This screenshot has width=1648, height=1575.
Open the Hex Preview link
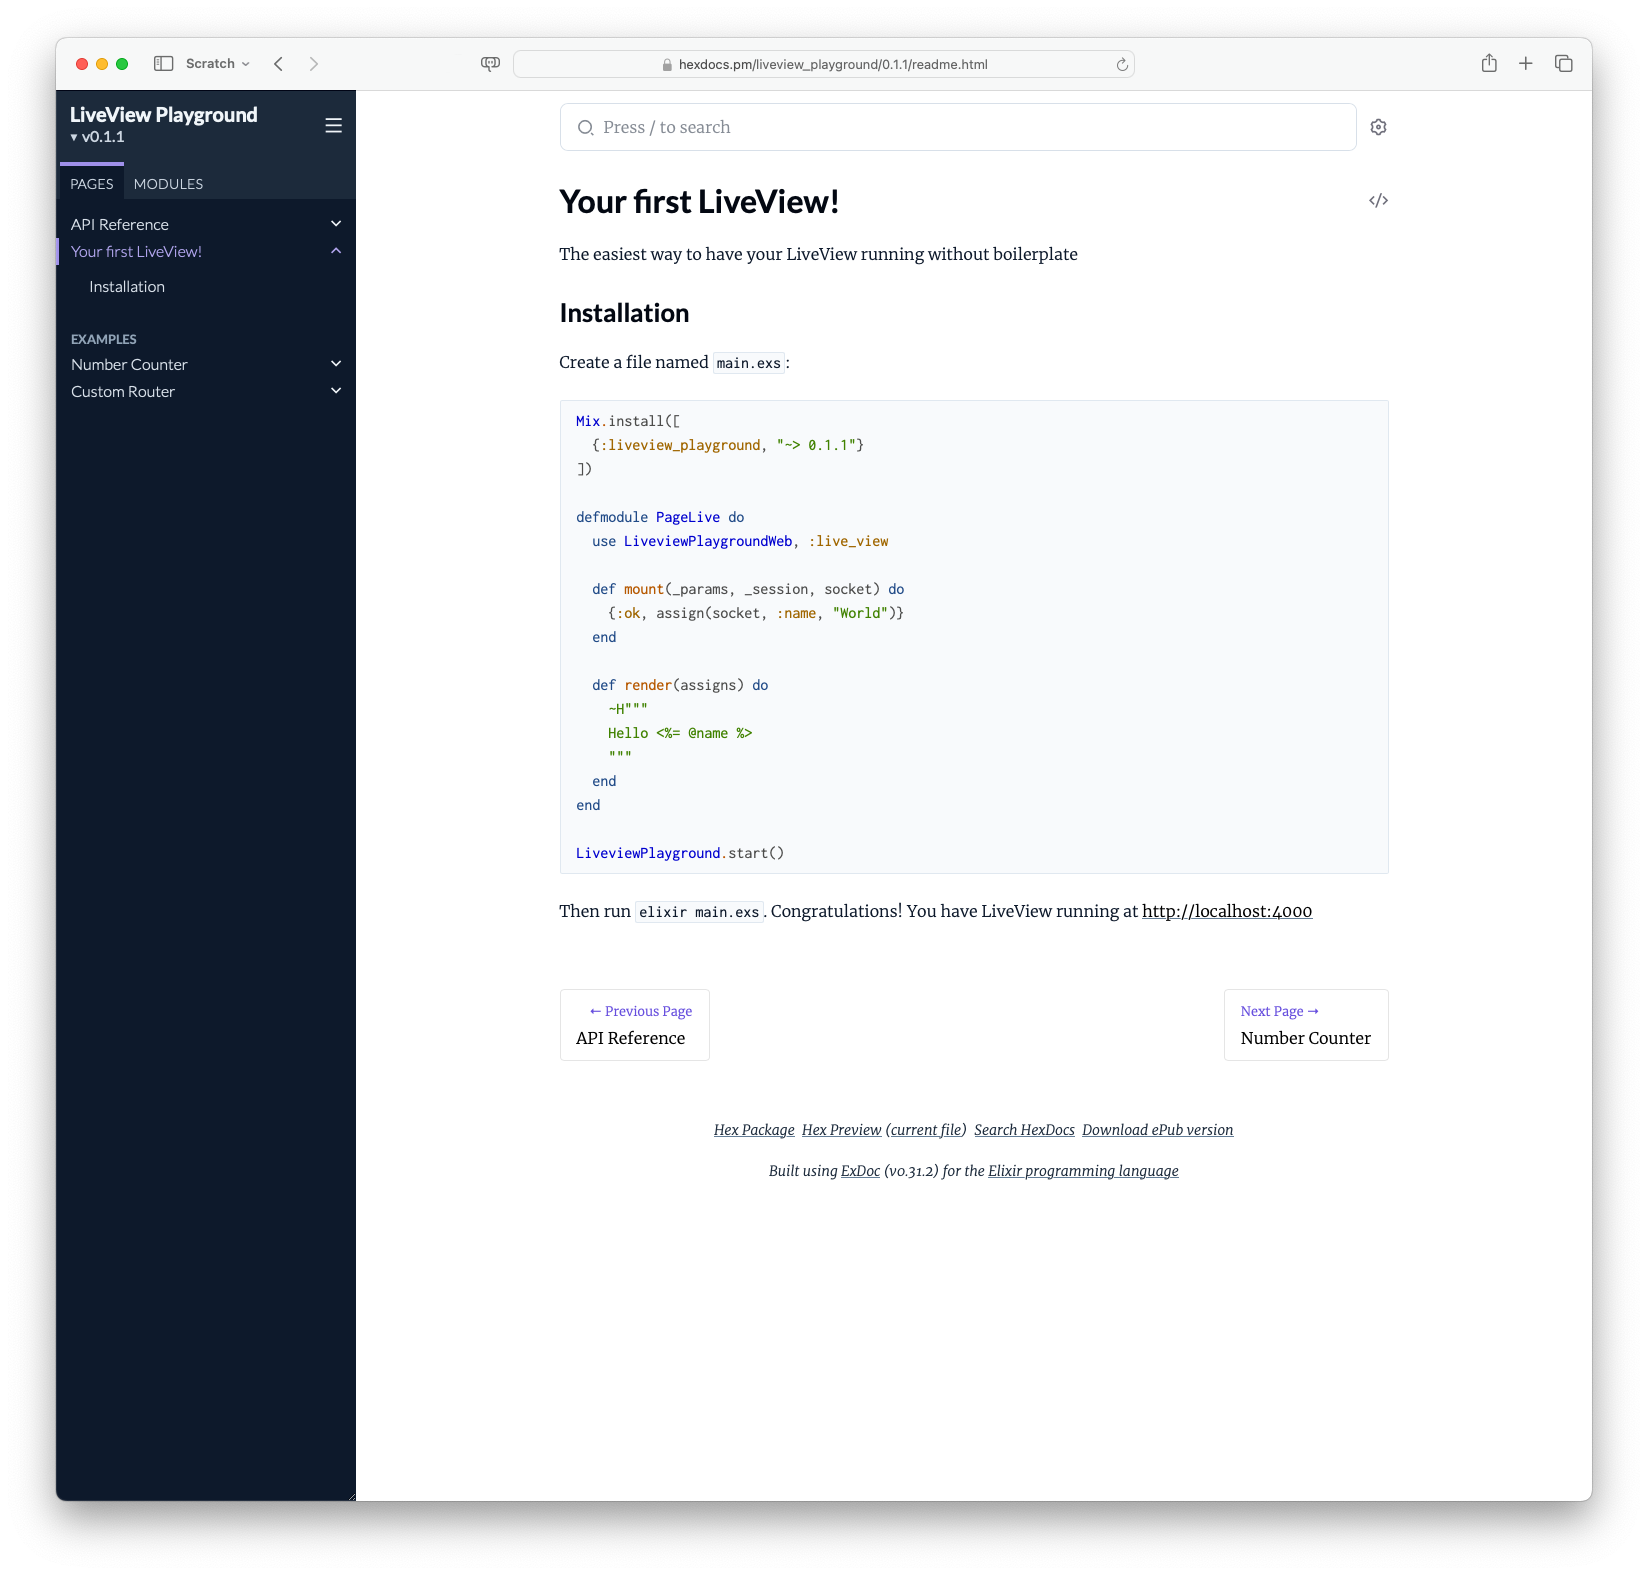[x=841, y=1130]
